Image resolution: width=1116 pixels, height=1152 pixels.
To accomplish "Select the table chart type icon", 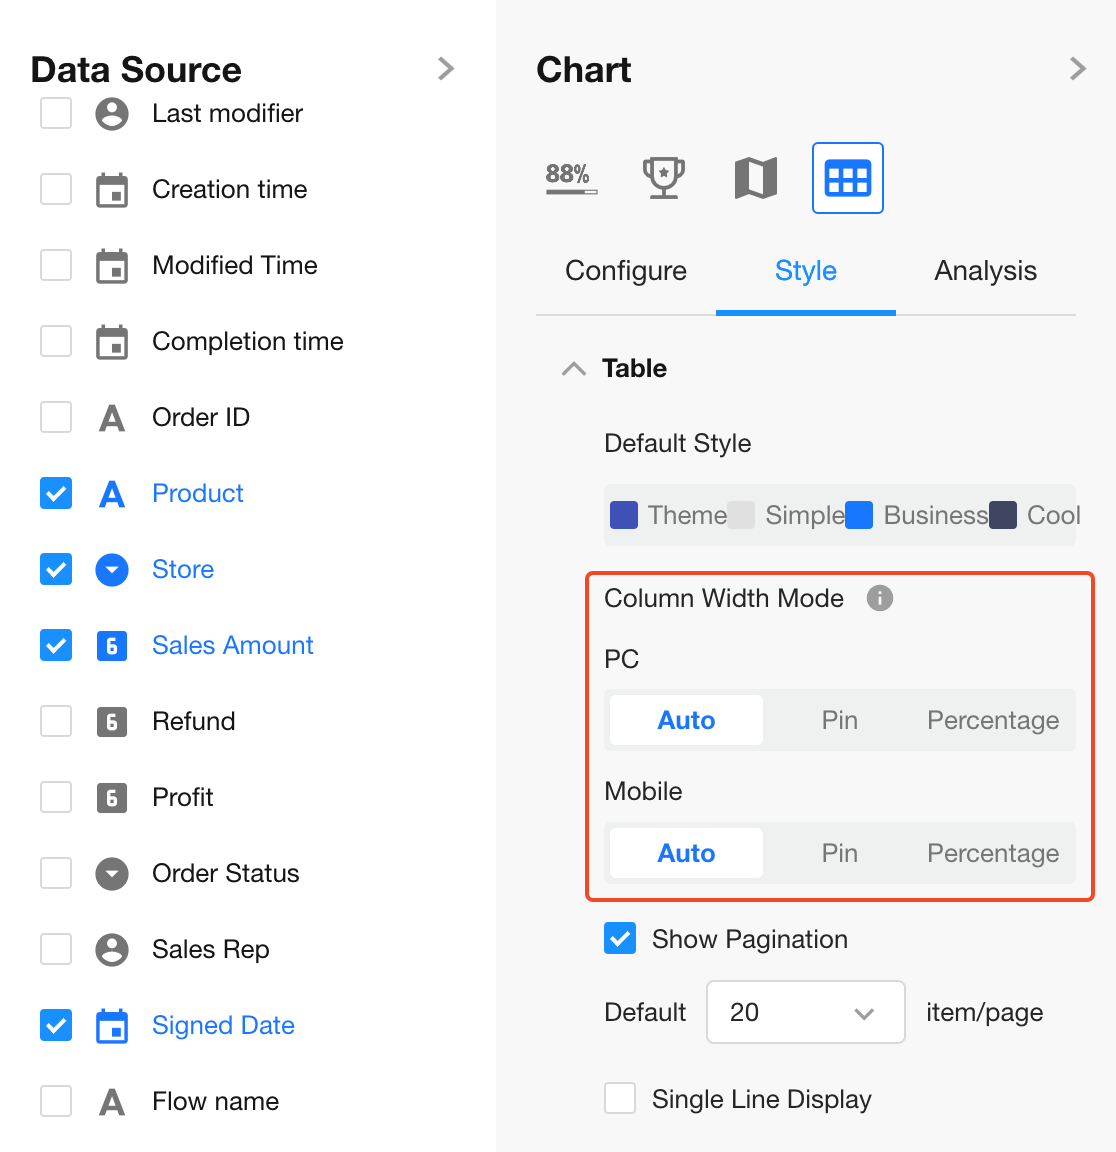I will pyautogui.click(x=847, y=178).
